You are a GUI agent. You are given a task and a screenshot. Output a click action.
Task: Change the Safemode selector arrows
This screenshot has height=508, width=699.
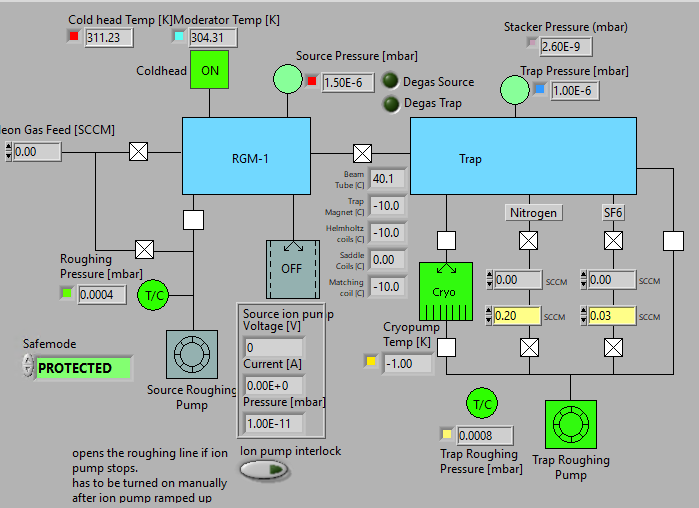click(x=28, y=365)
